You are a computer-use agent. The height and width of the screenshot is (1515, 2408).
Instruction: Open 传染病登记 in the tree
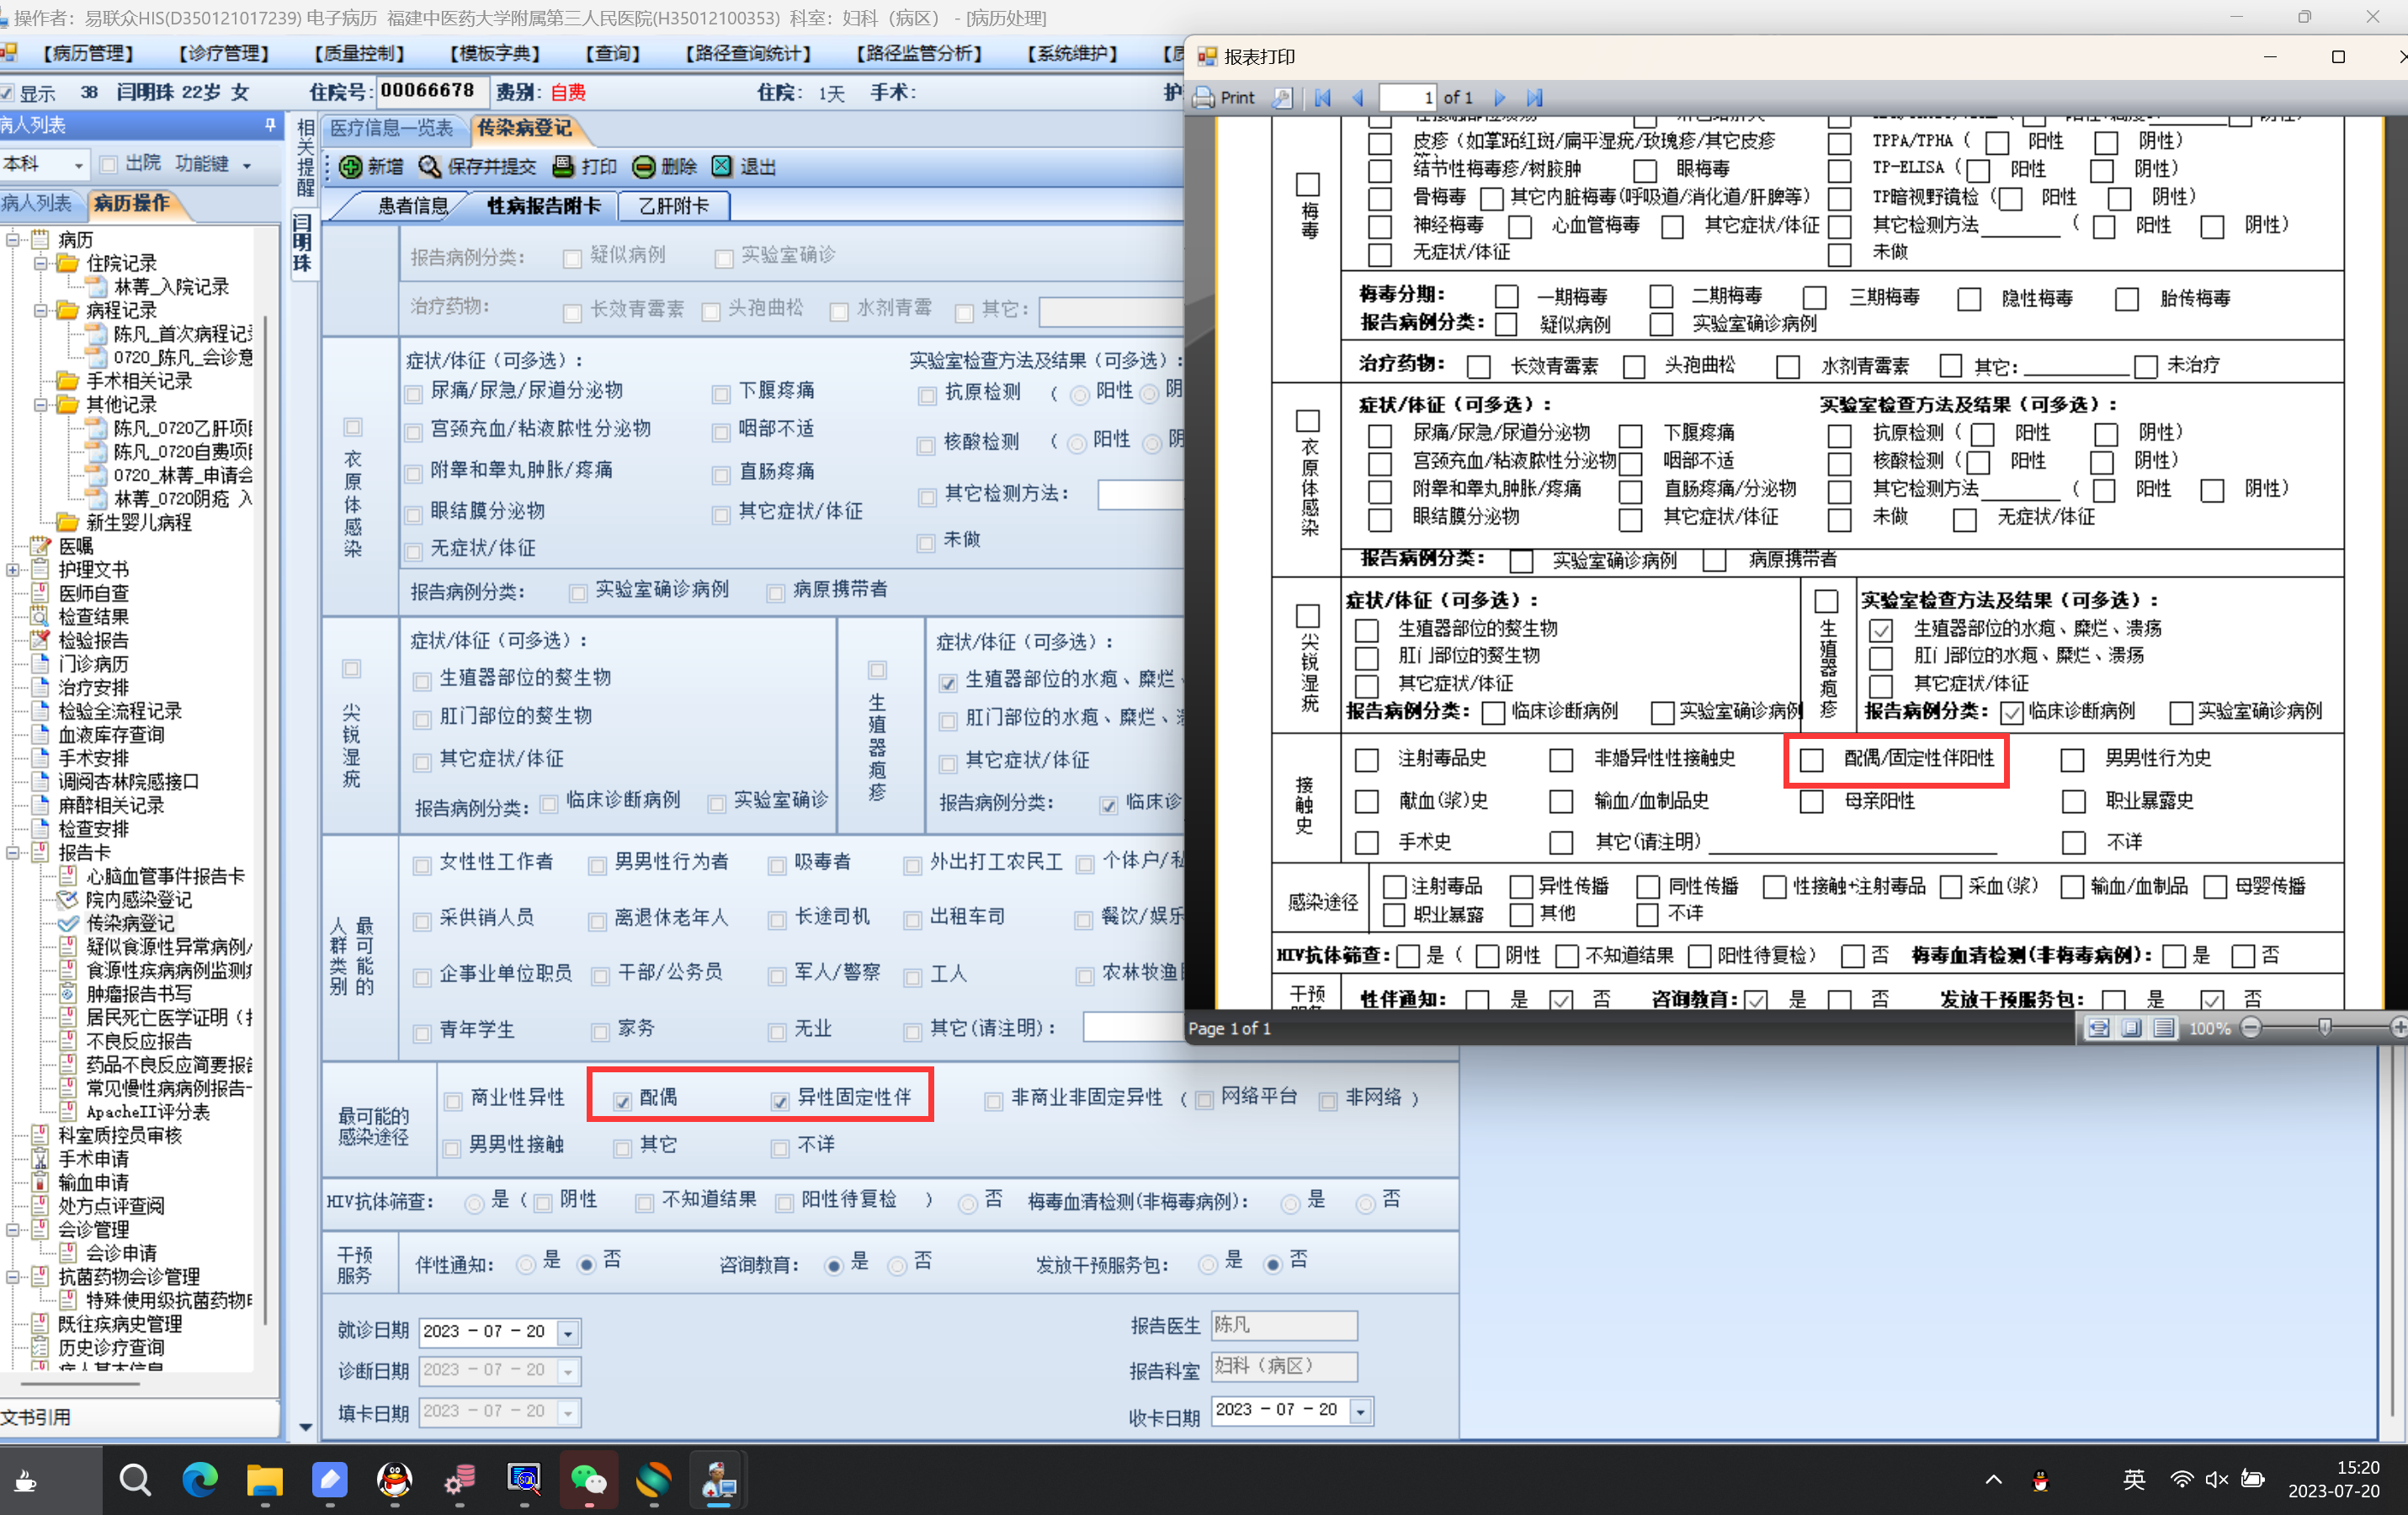point(130,923)
